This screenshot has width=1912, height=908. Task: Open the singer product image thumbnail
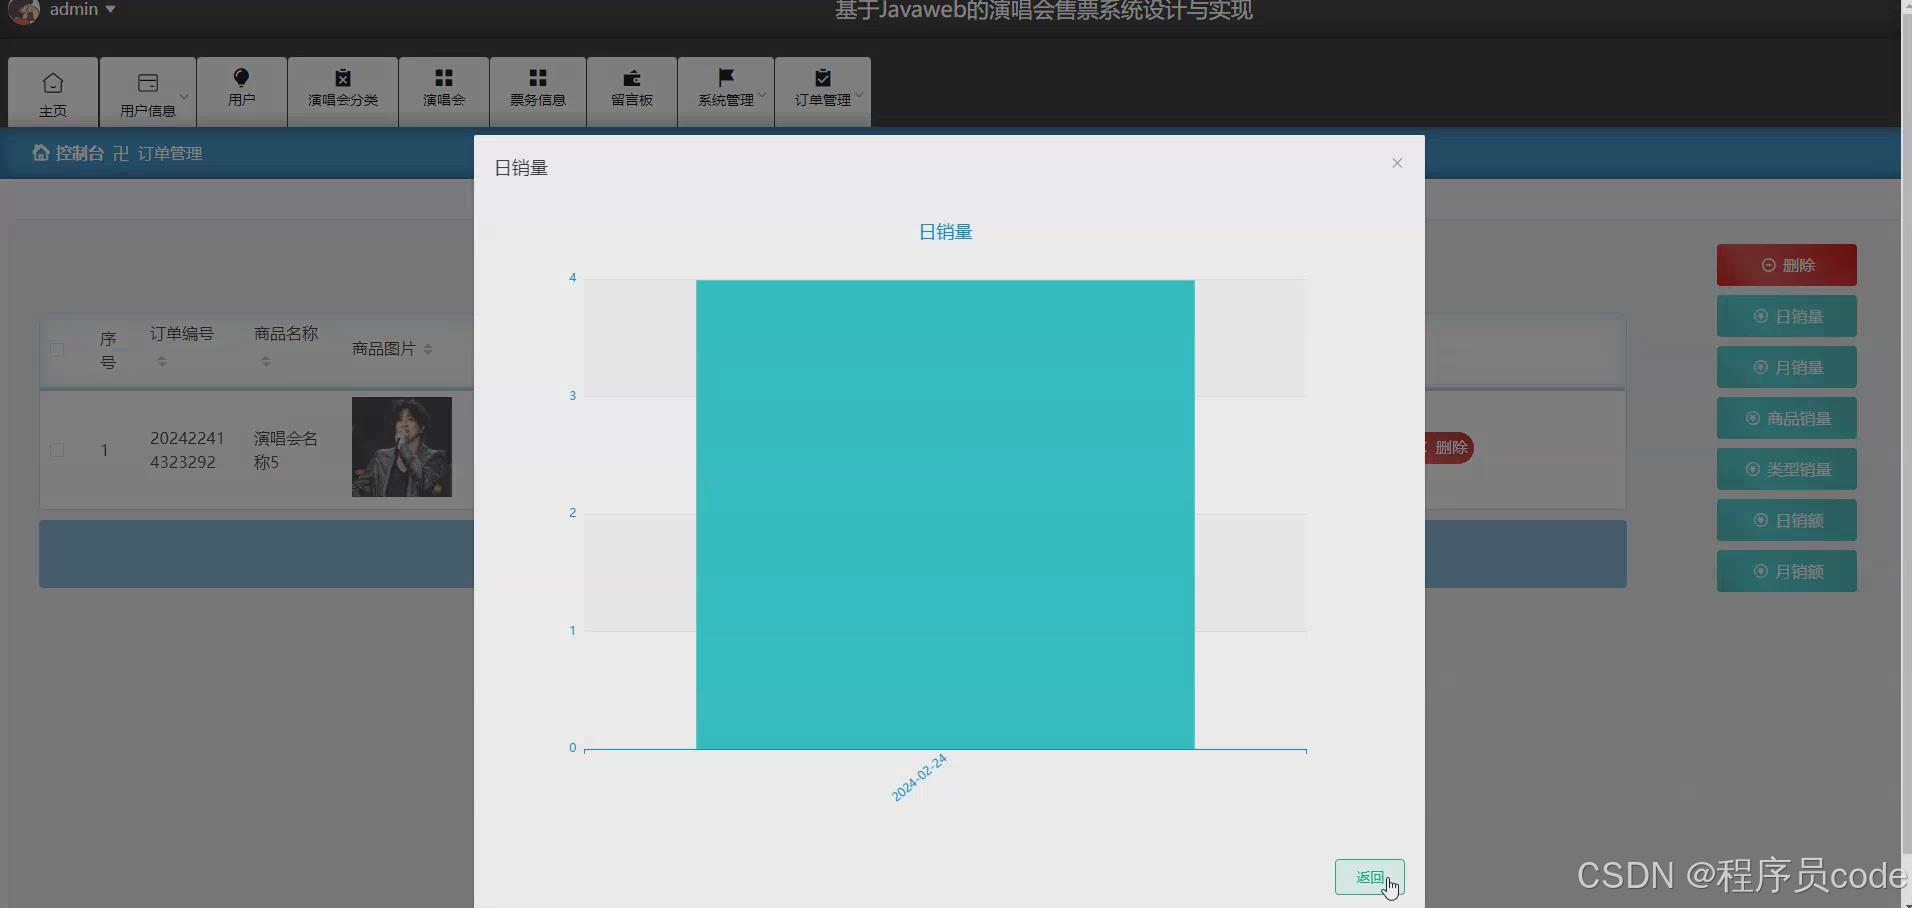coord(402,447)
